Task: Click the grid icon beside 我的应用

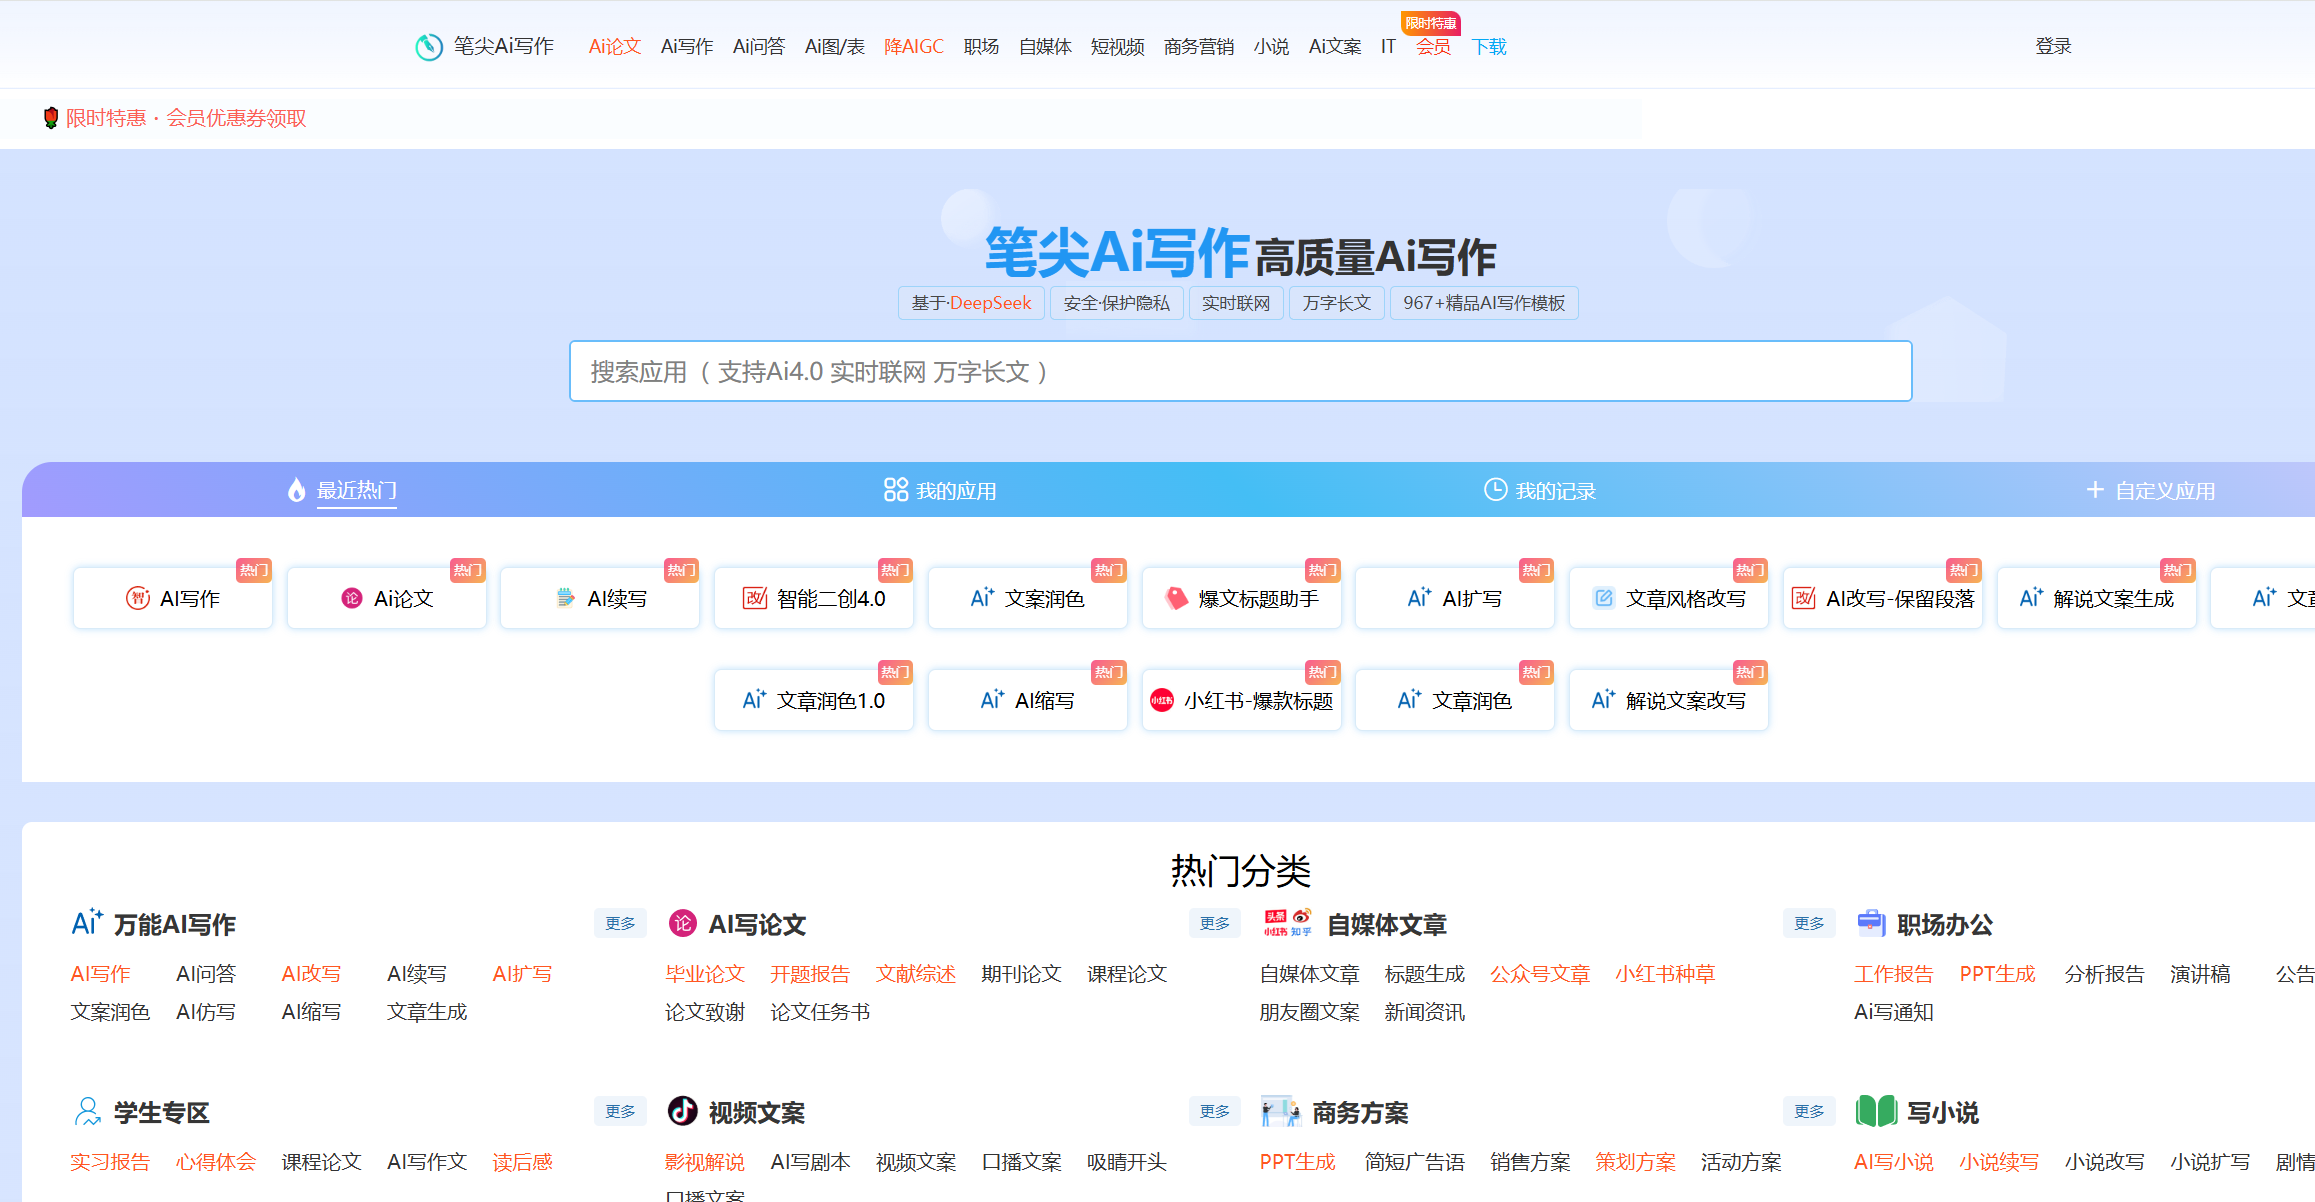Action: pos(895,490)
